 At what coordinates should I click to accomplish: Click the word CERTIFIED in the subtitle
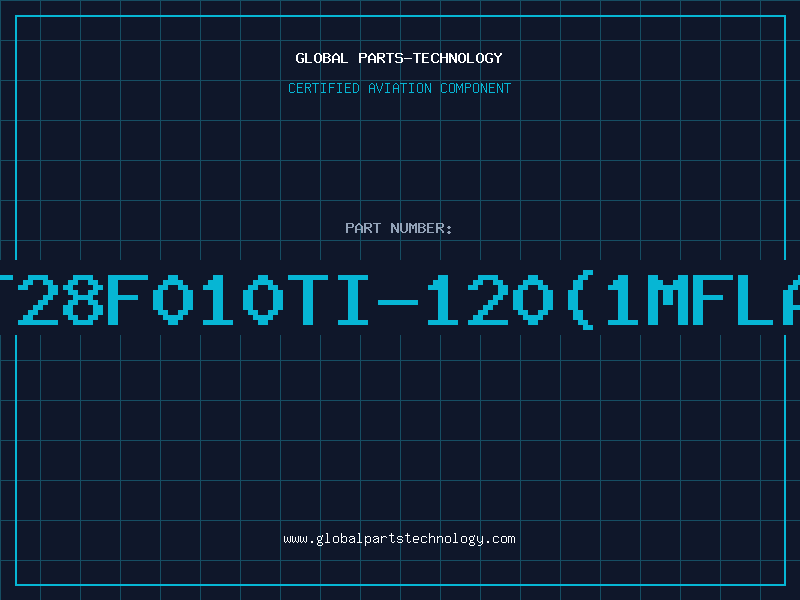(x=323, y=88)
